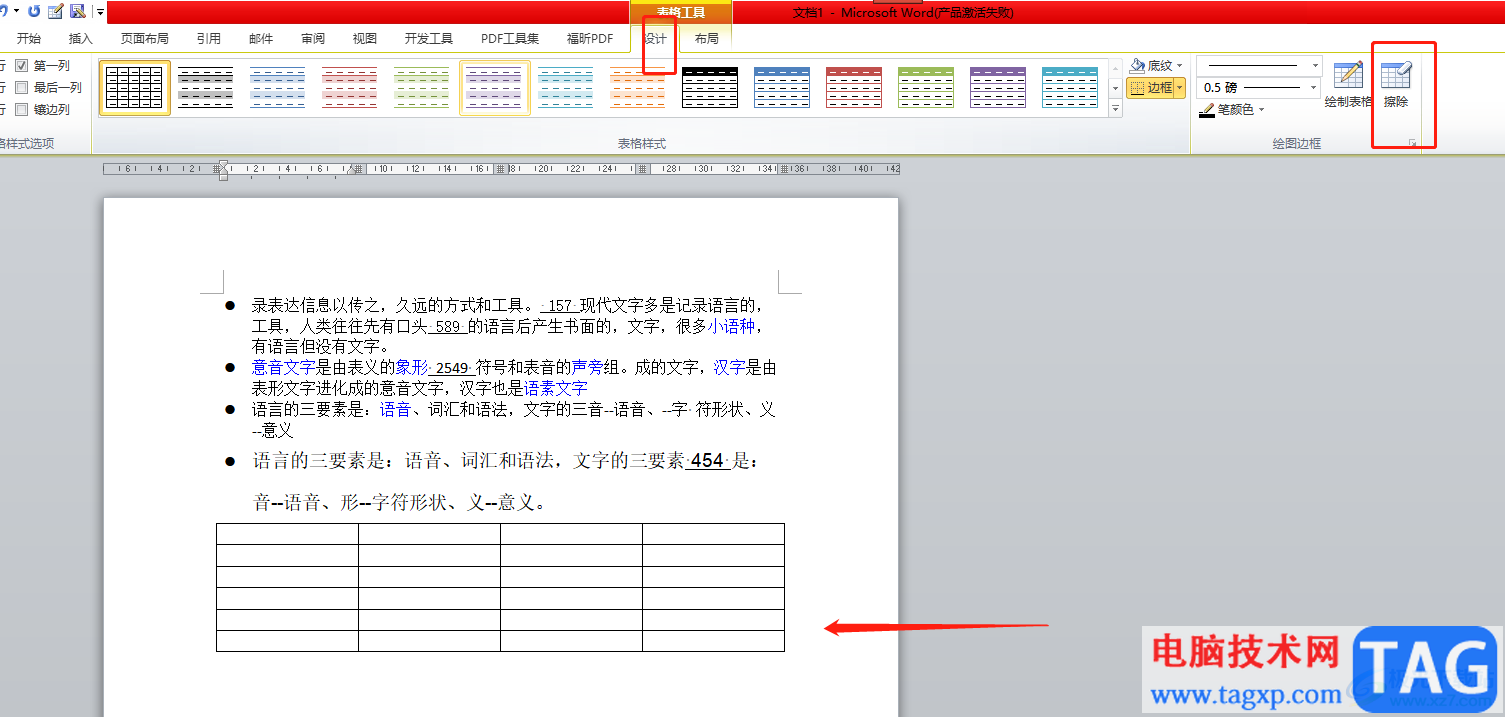
Task: Open the 福昕PDF tab
Action: (x=590, y=39)
